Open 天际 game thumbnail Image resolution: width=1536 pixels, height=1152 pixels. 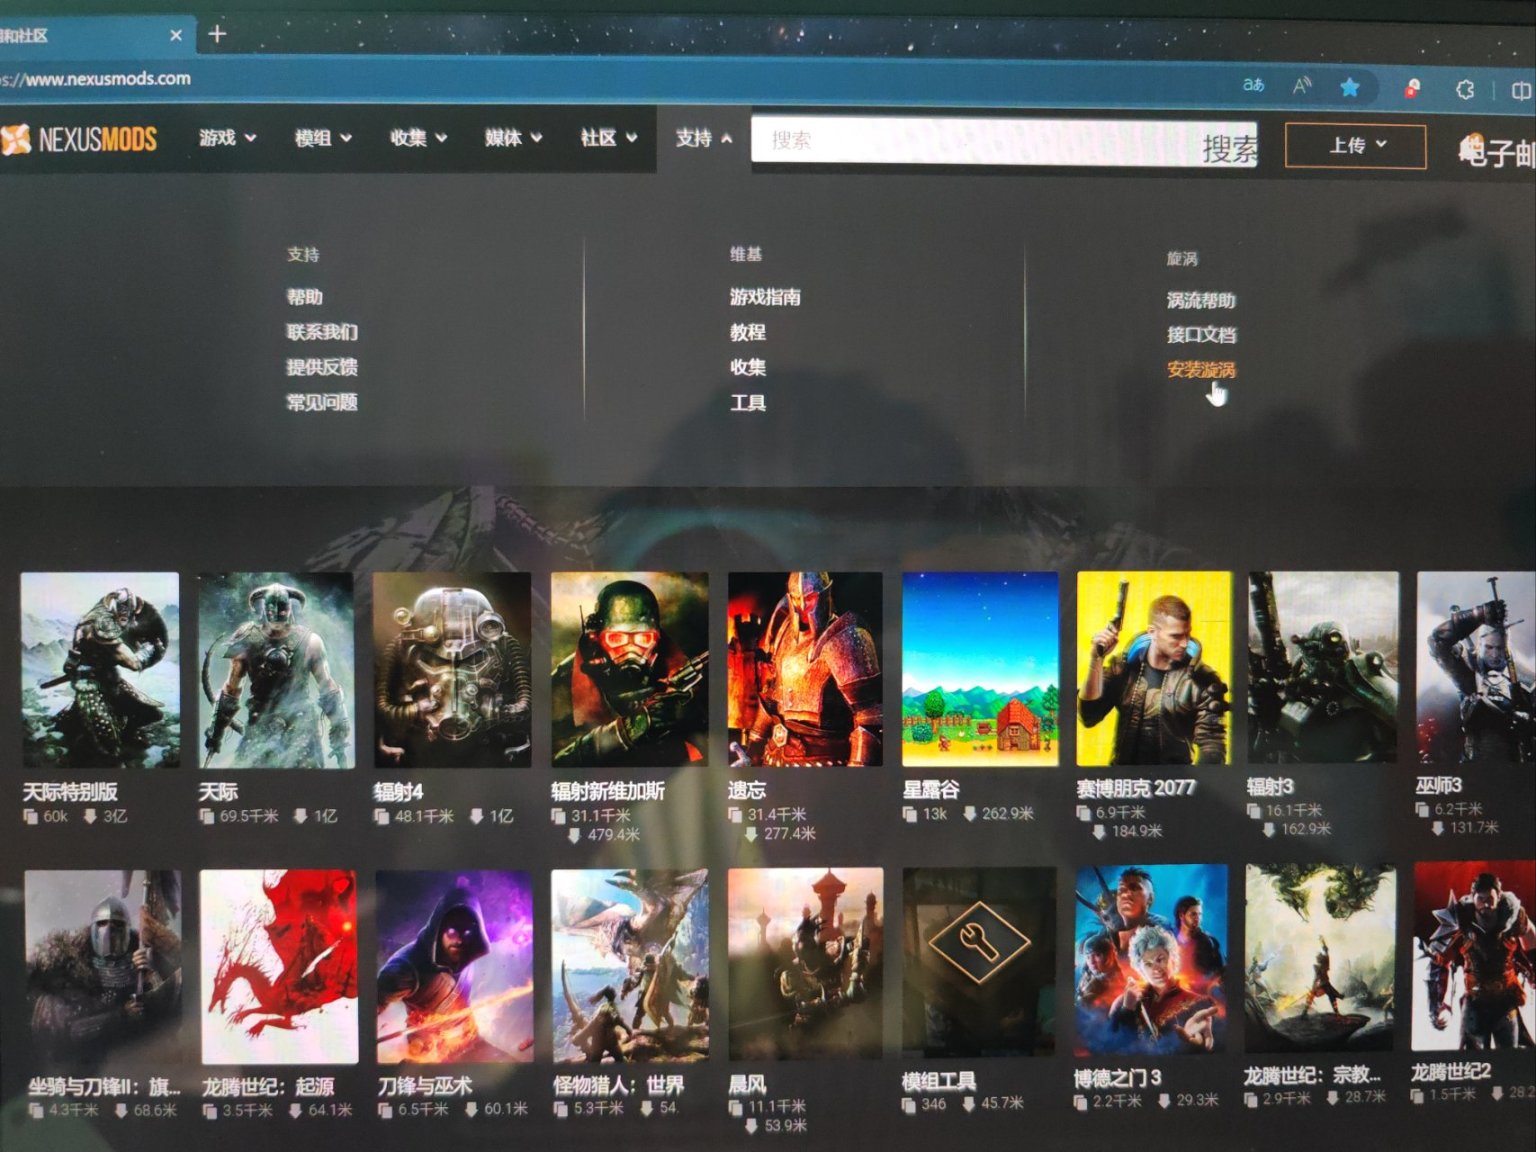pos(276,670)
